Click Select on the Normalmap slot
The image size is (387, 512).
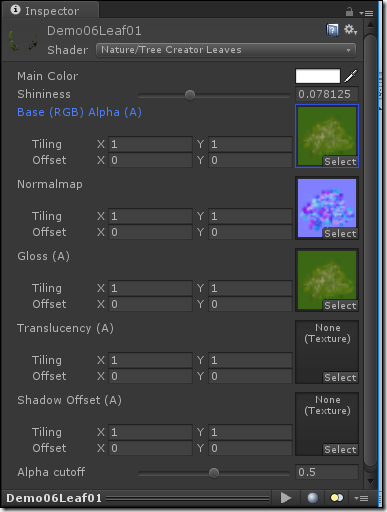tap(340, 234)
